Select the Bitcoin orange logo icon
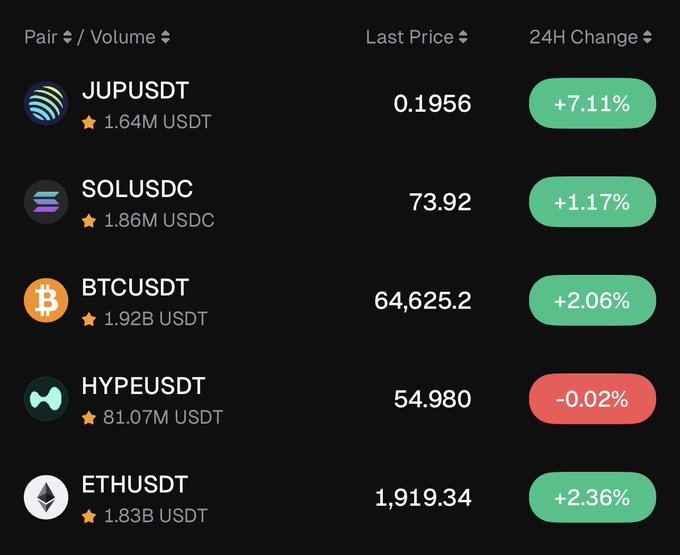Image resolution: width=680 pixels, height=555 pixels. pos(46,300)
